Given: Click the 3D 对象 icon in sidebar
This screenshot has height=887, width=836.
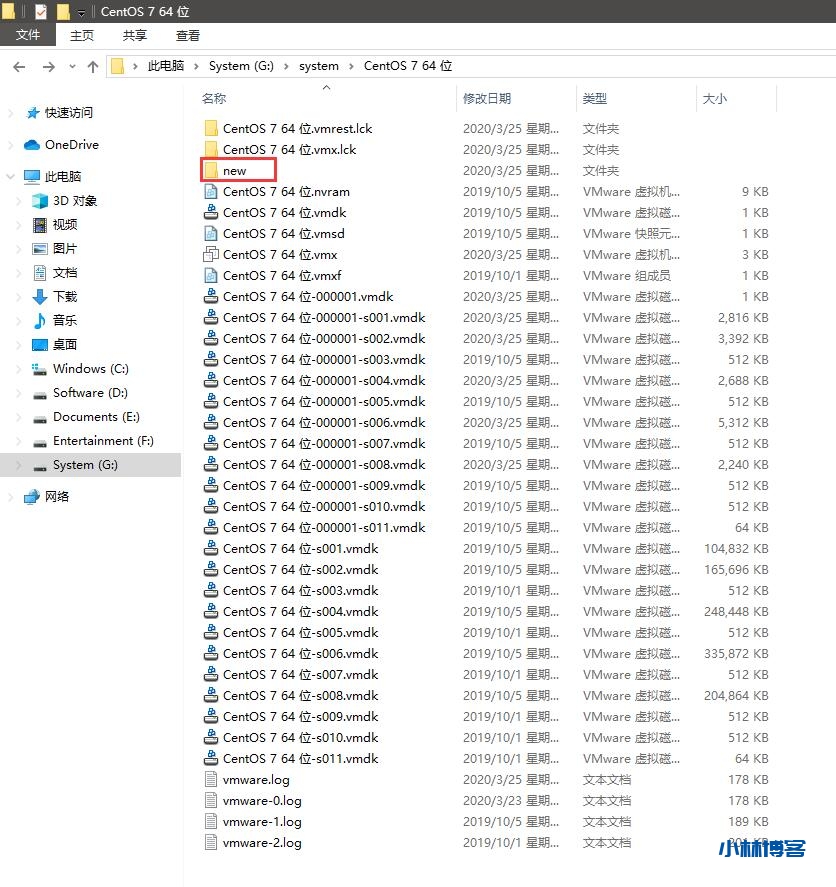Looking at the screenshot, I should click(40, 201).
